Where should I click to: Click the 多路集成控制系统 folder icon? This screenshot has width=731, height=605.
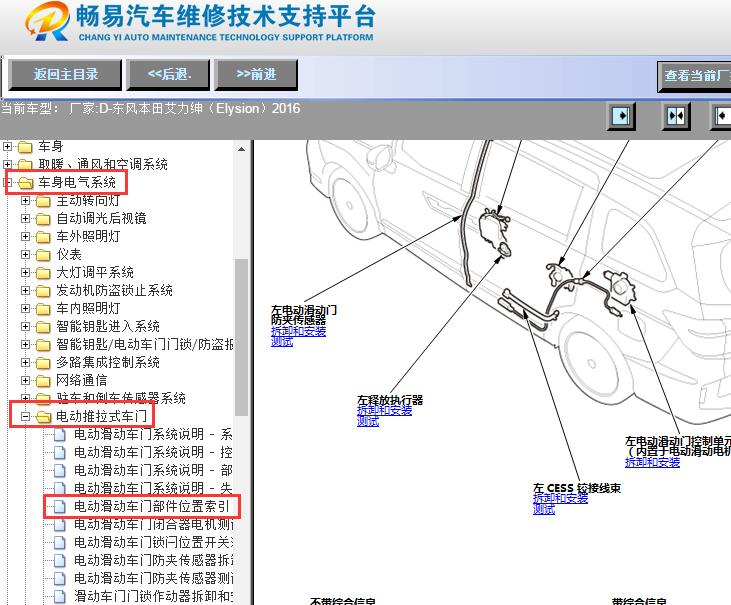click(43, 363)
